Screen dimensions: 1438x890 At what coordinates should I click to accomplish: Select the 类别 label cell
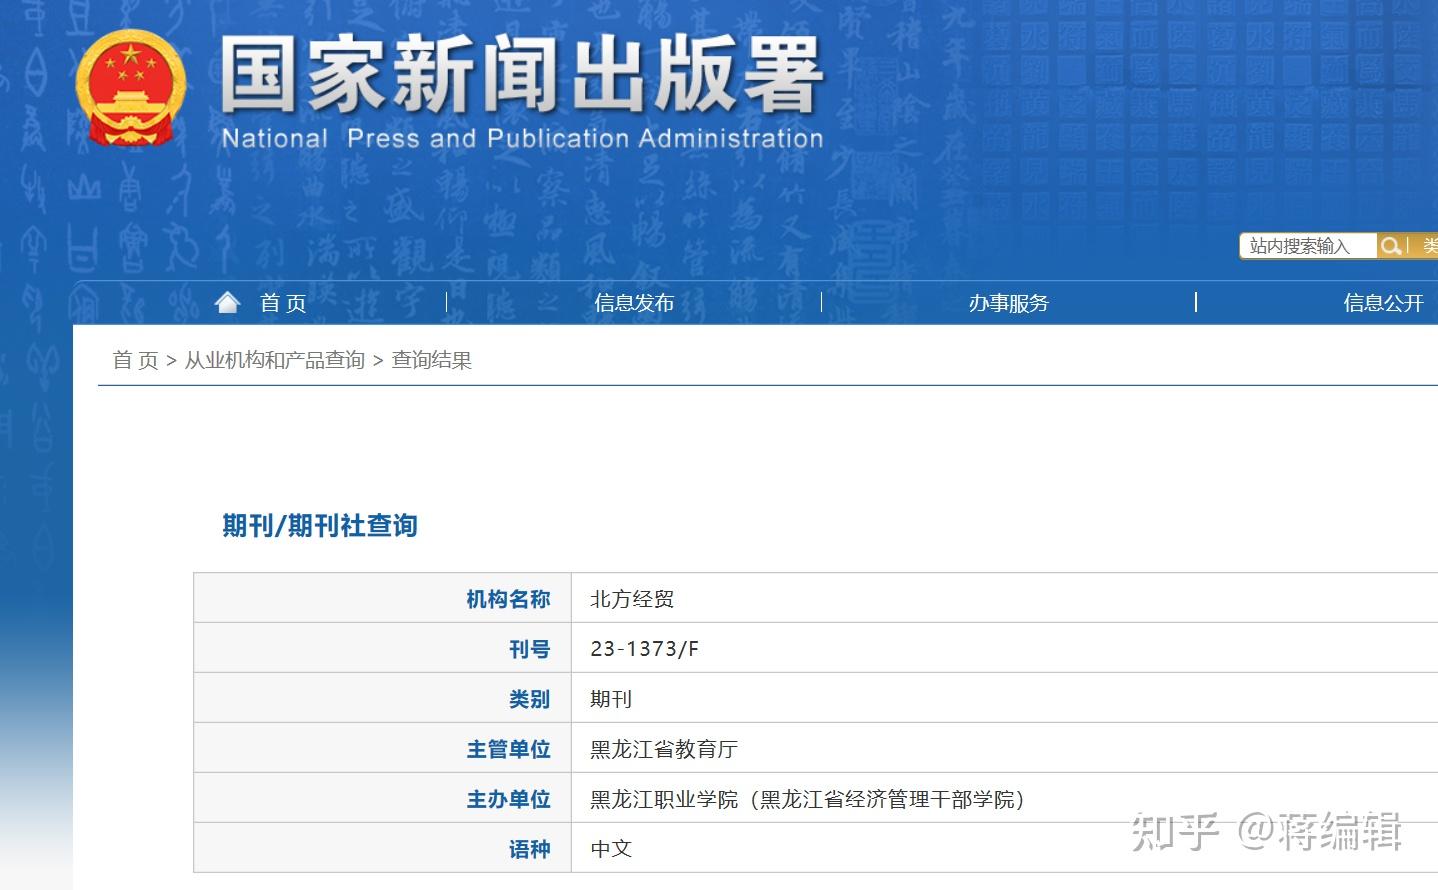pos(382,698)
